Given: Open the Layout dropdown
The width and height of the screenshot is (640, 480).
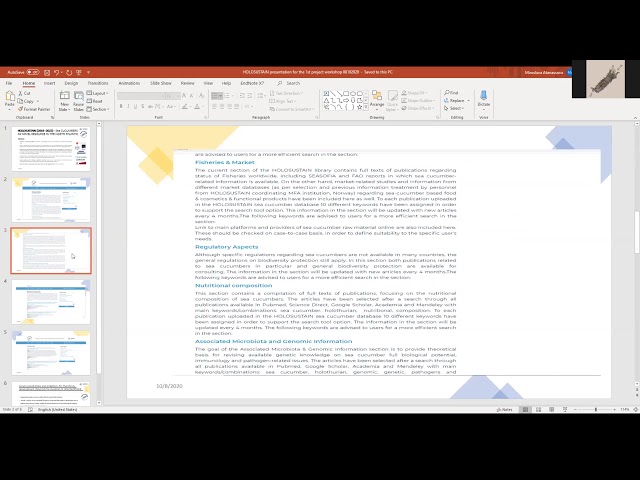Looking at the screenshot, I should [x=99, y=92].
